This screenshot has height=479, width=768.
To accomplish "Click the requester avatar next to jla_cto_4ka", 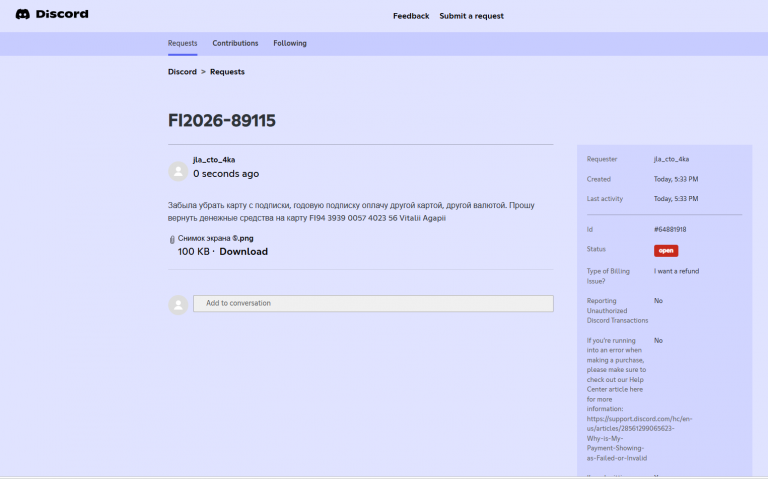I will (178, 171).
